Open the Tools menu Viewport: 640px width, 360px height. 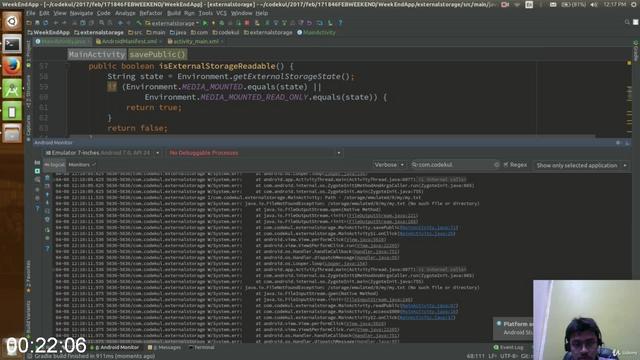pos(205,13)
